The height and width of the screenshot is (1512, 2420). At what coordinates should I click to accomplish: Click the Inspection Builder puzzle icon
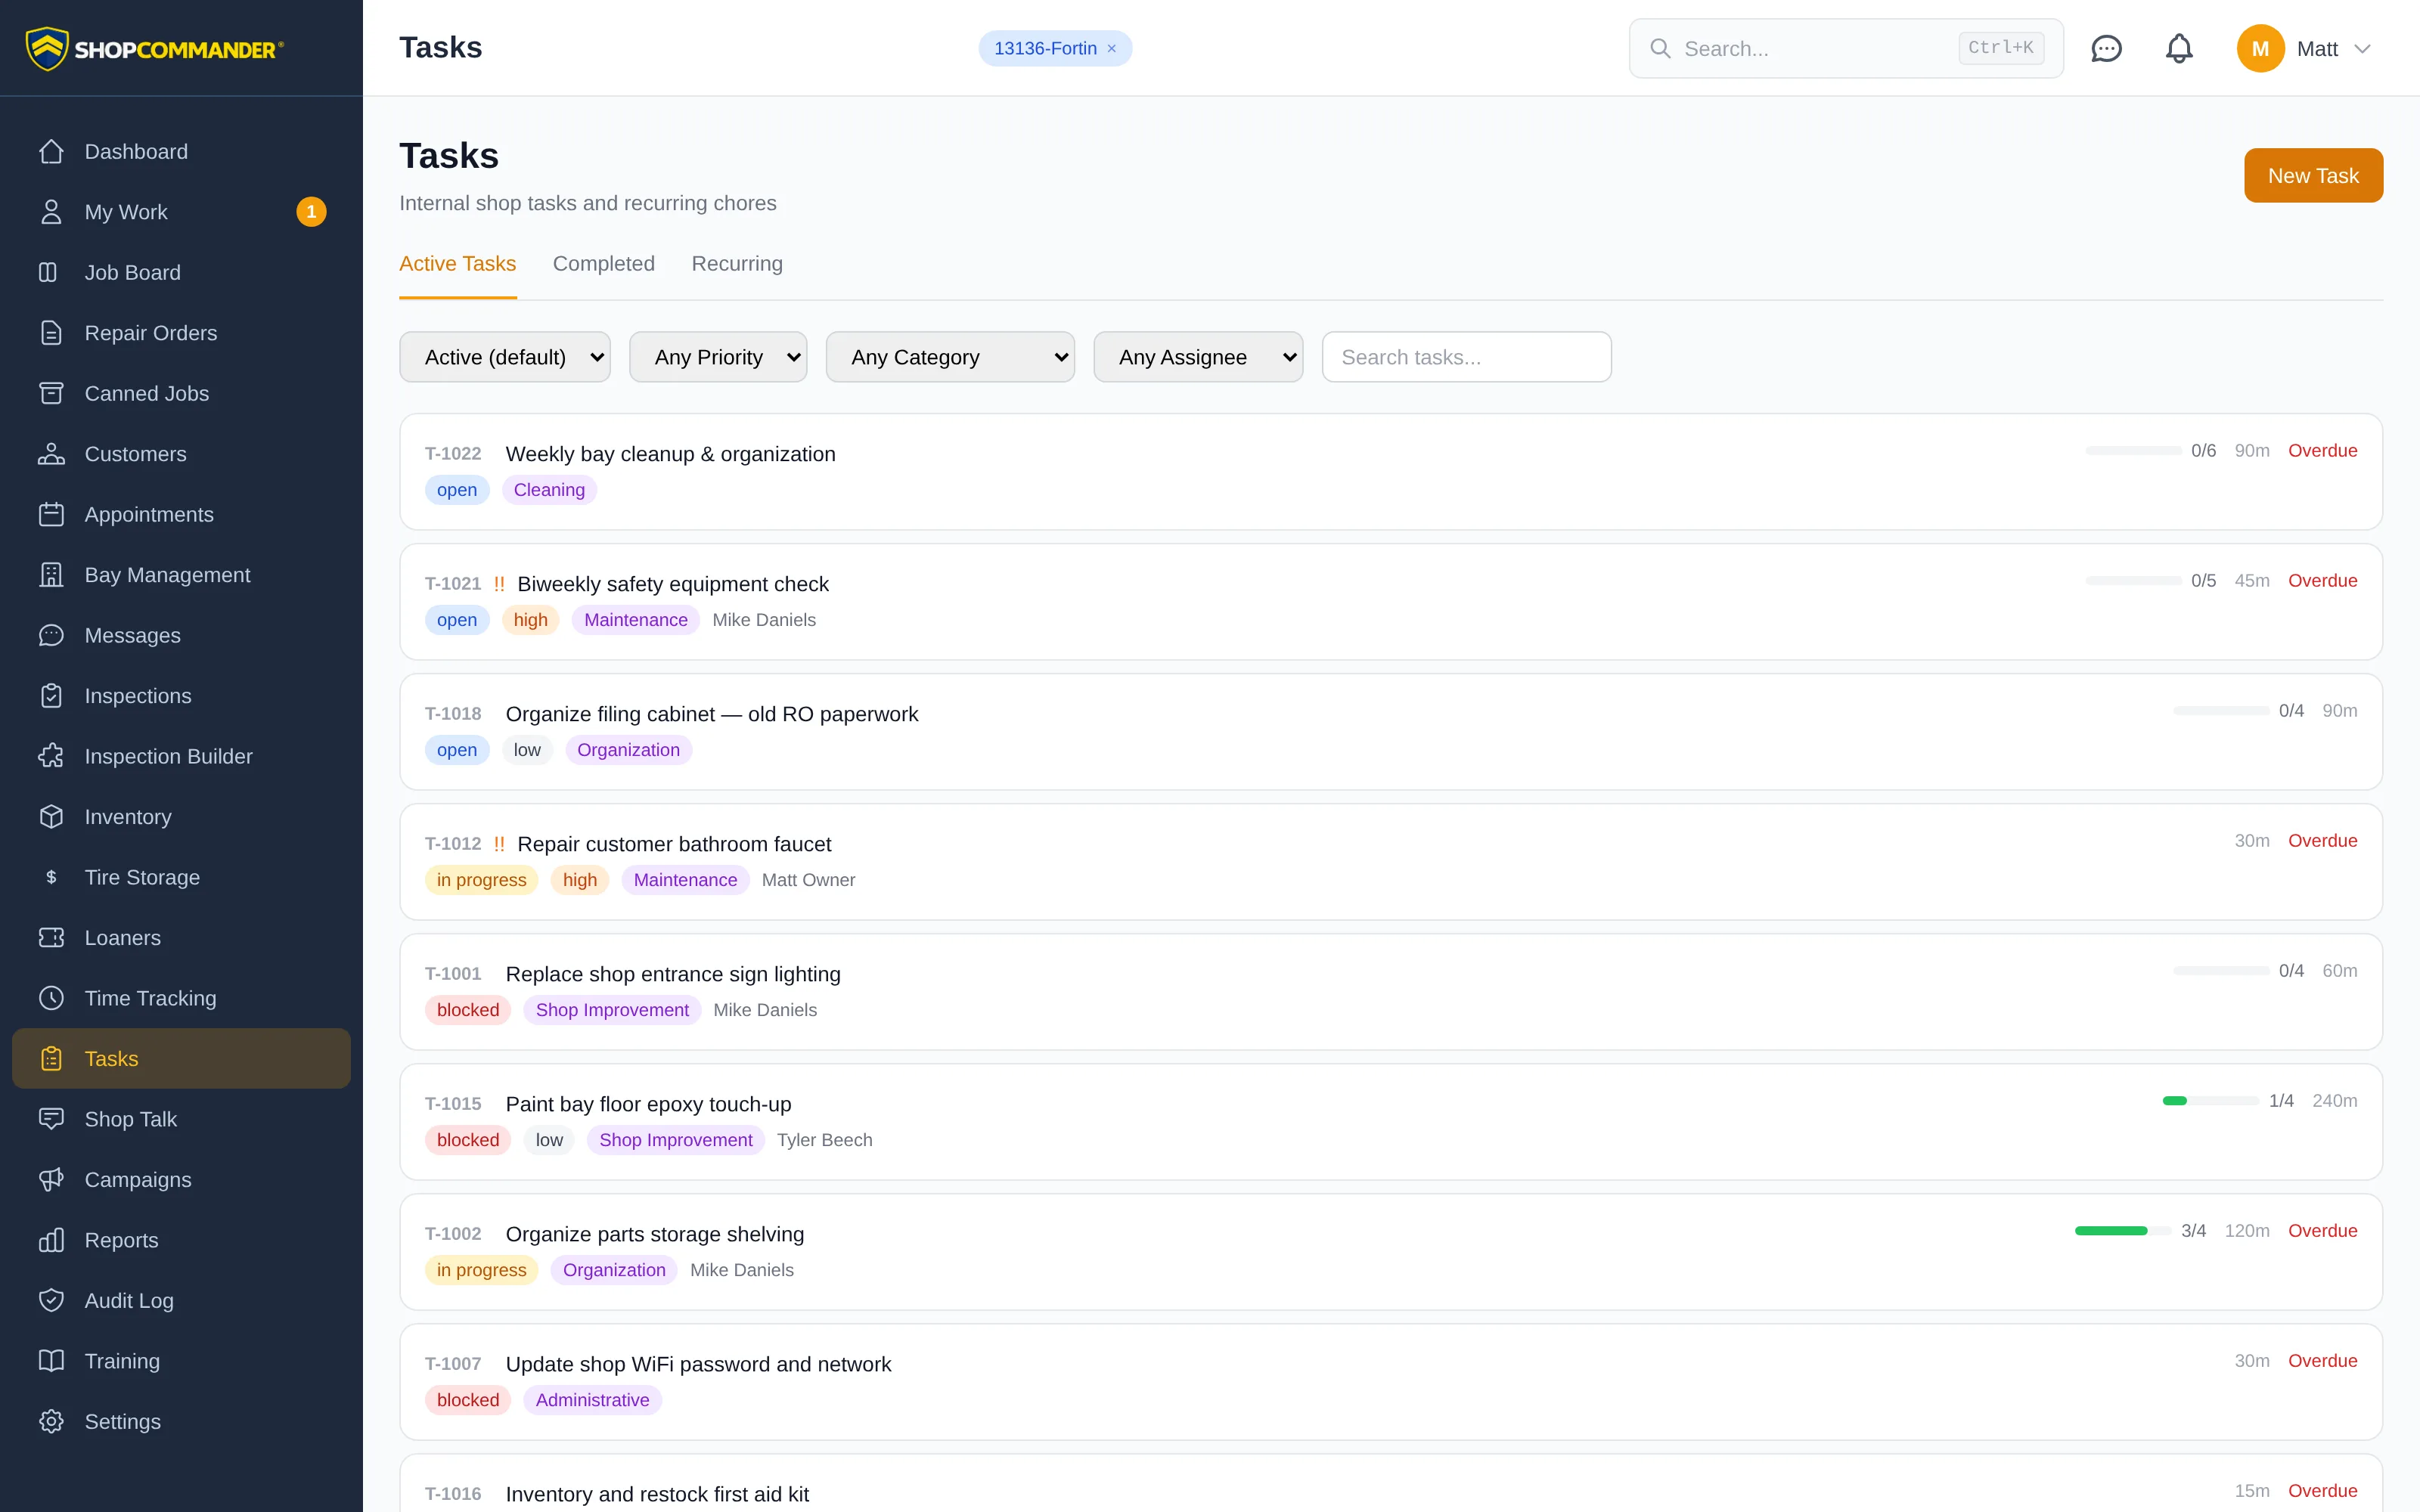point(51,756)
